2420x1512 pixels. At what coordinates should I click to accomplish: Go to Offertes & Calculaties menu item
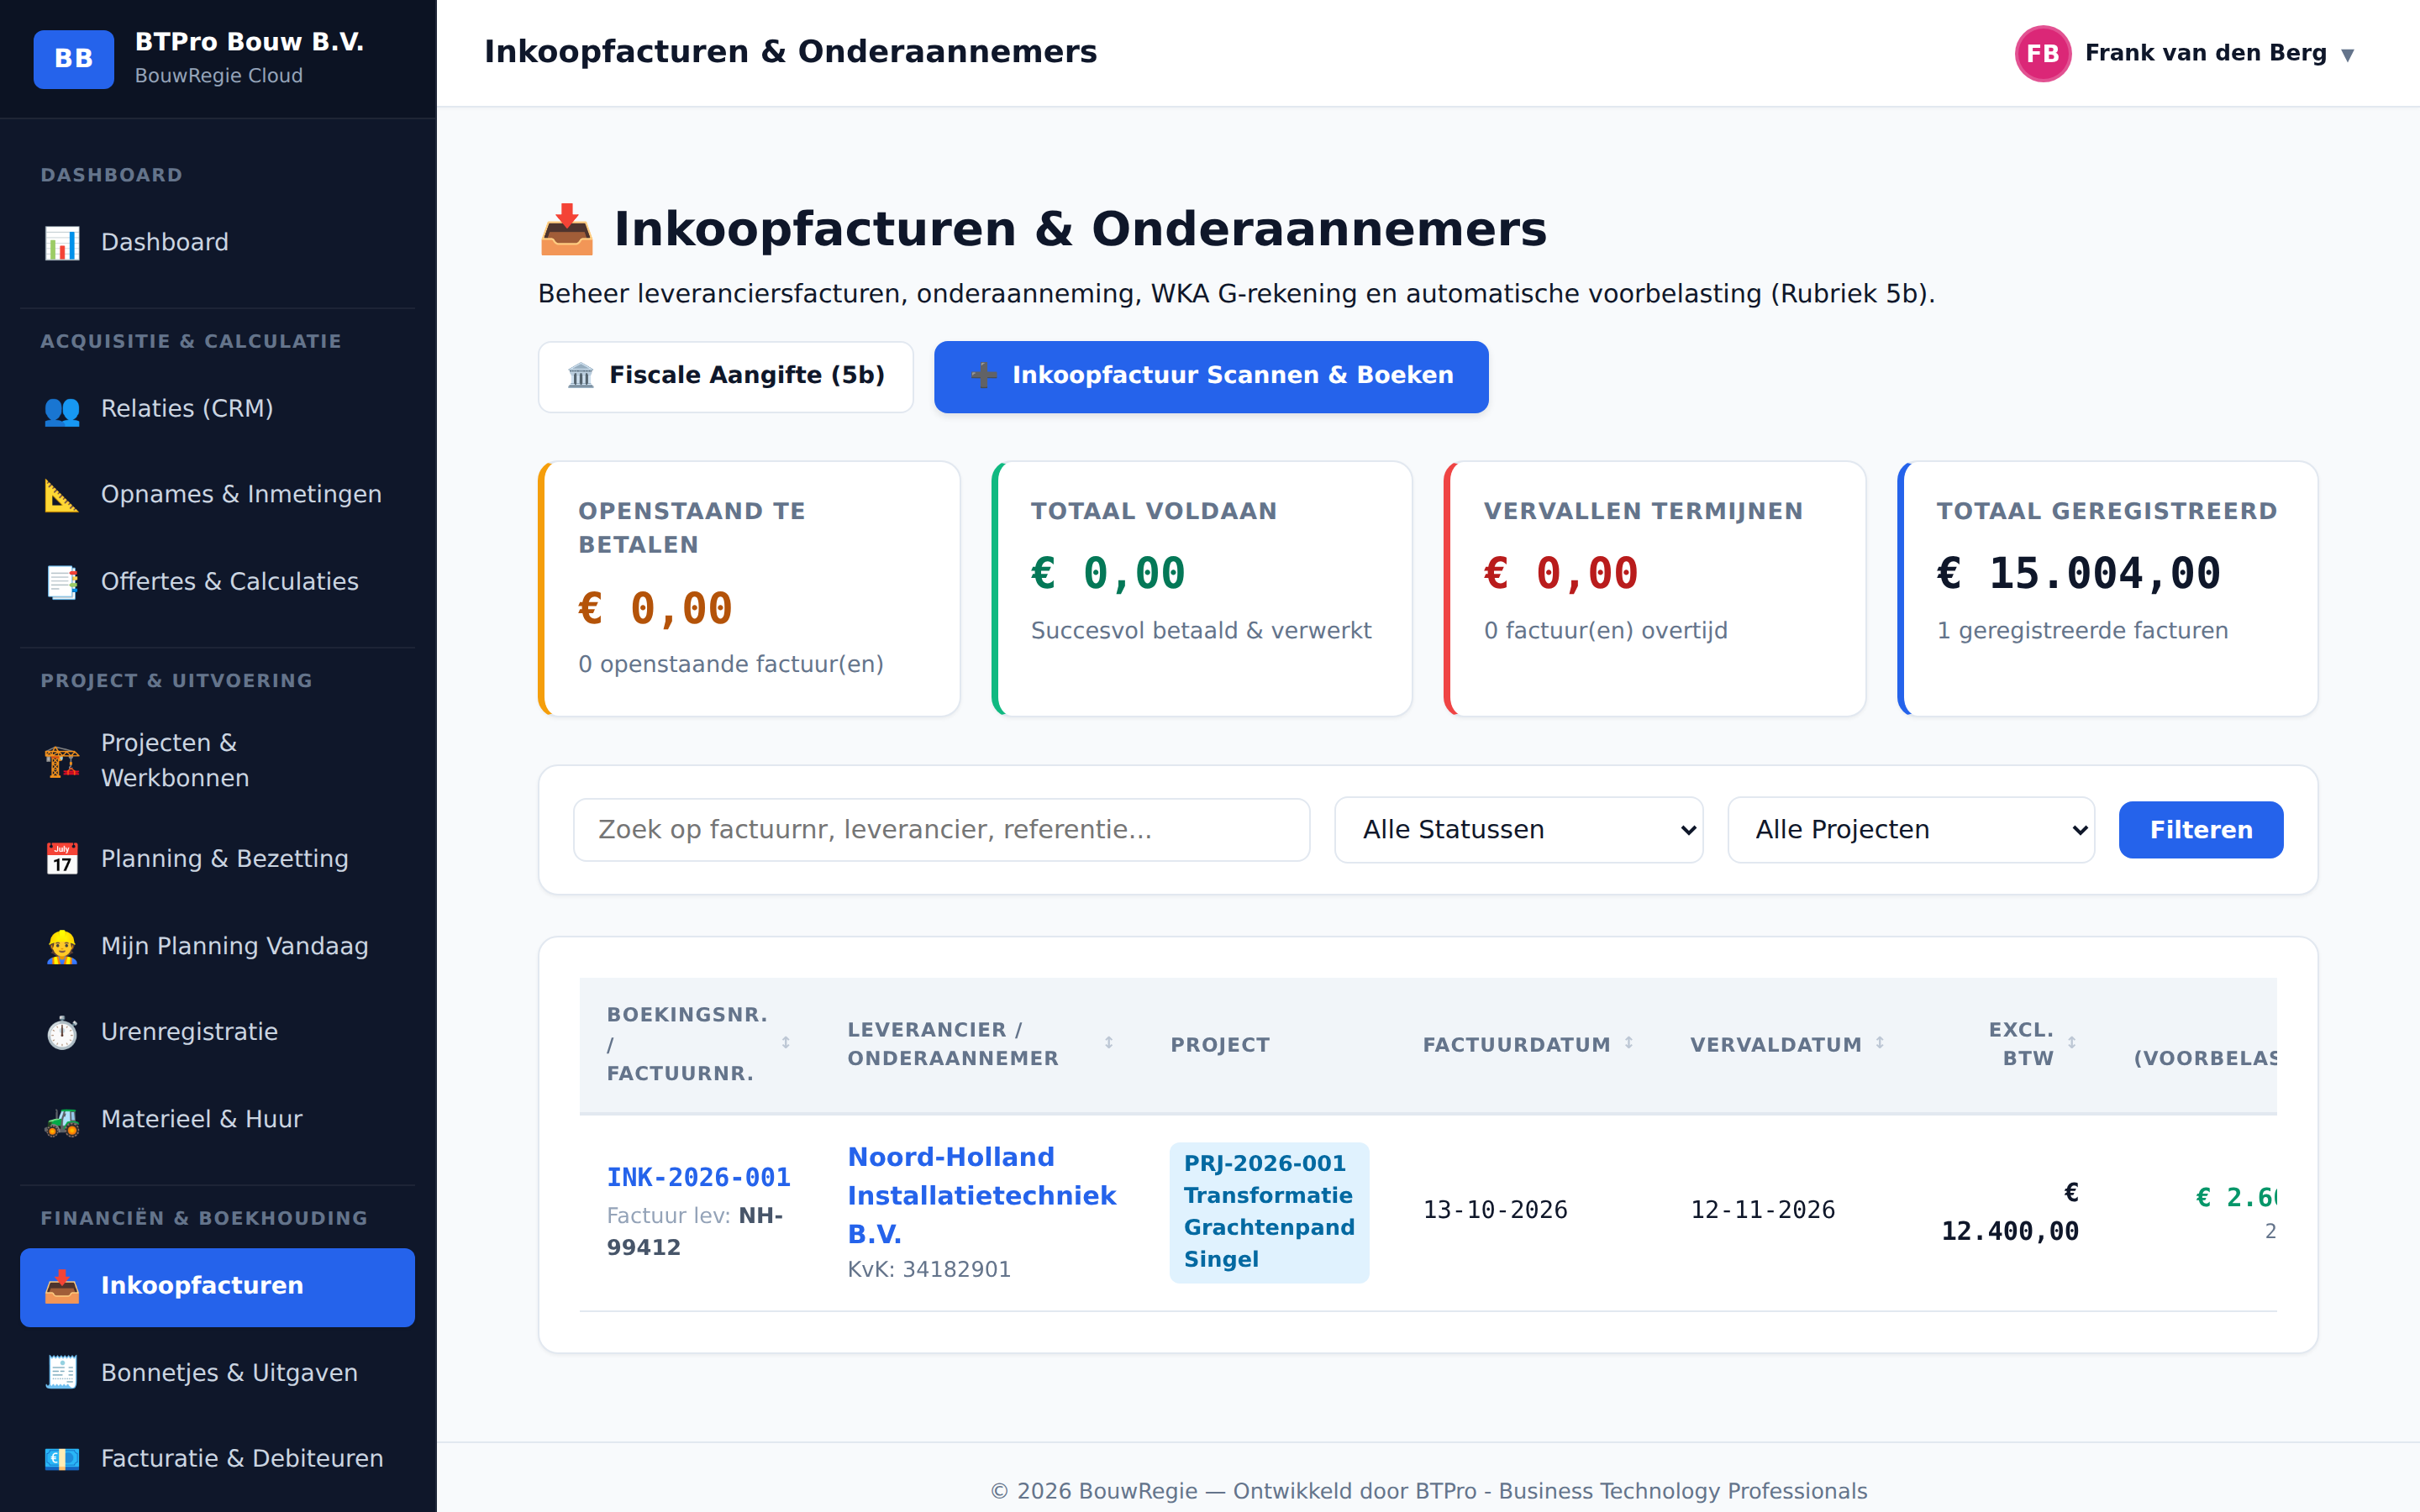[217, 581]
